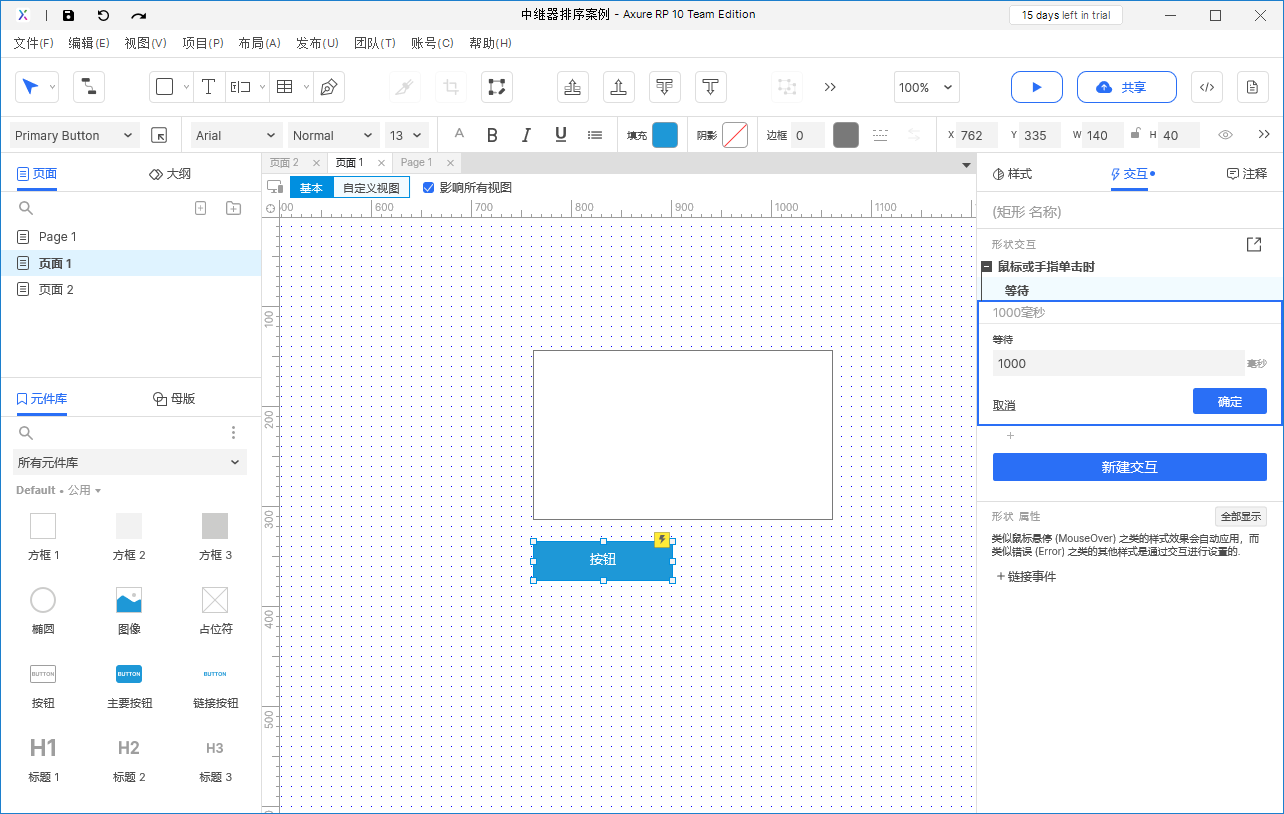Open the Arial font dropdown
Image resolution: width=1284 pixels, height=814 pixels.
pos(236,135)
